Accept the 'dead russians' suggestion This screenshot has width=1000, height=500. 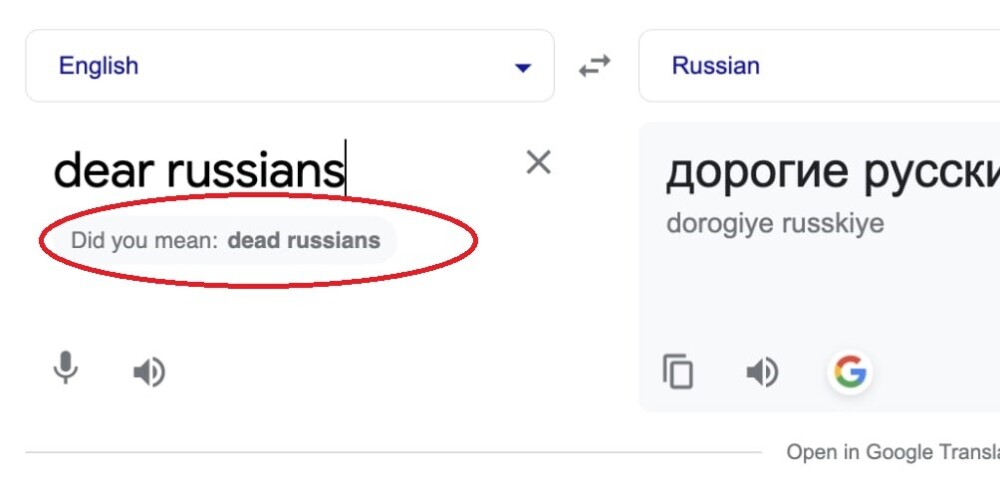point(304,240)
